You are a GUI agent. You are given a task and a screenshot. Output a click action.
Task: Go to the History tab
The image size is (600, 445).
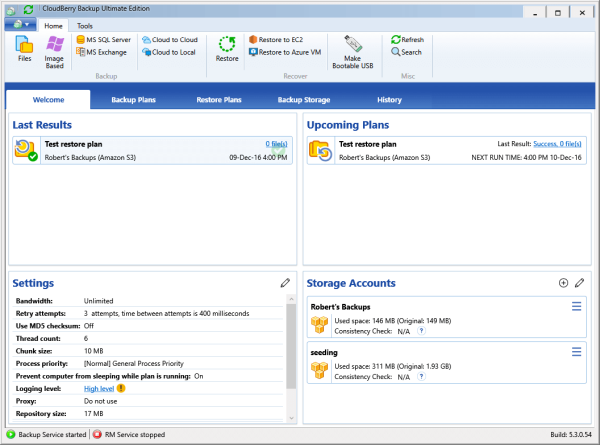(389, 100)
